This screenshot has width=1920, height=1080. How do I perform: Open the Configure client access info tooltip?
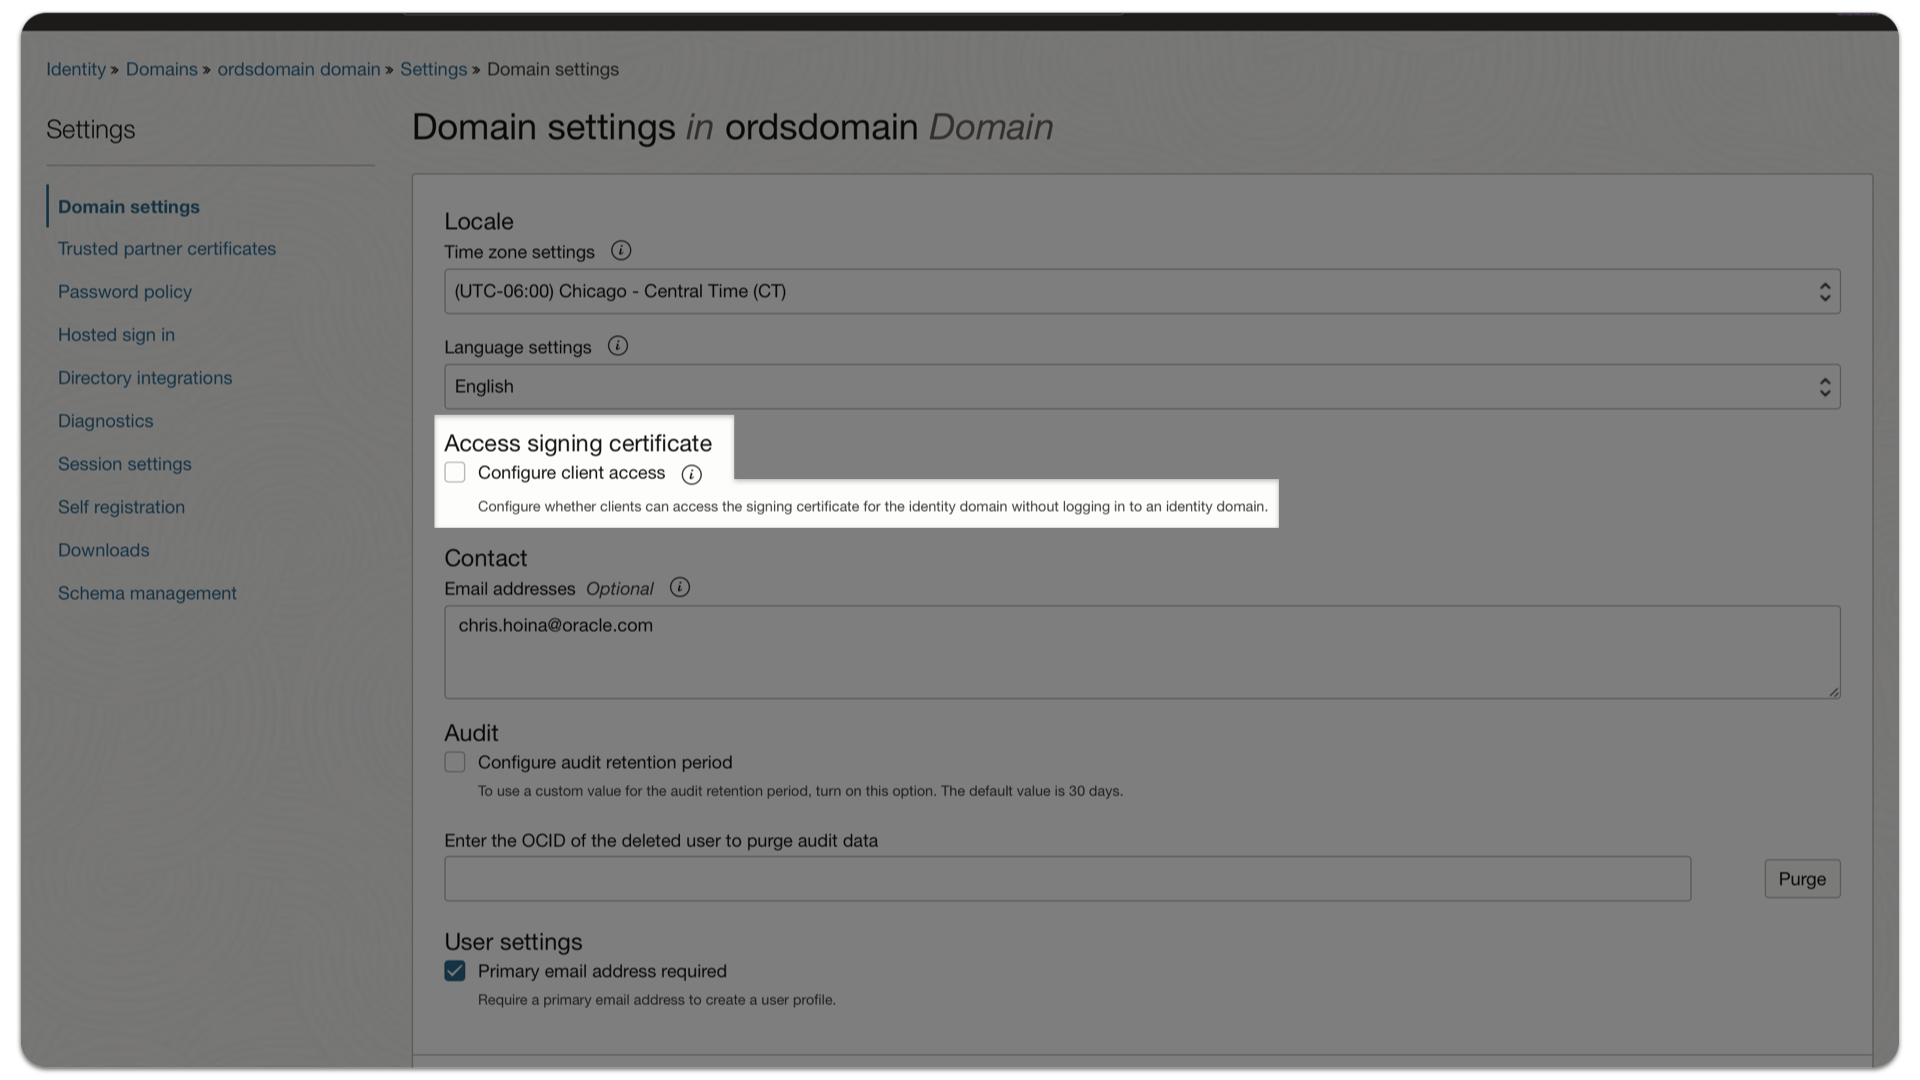(x=691, y=475)
